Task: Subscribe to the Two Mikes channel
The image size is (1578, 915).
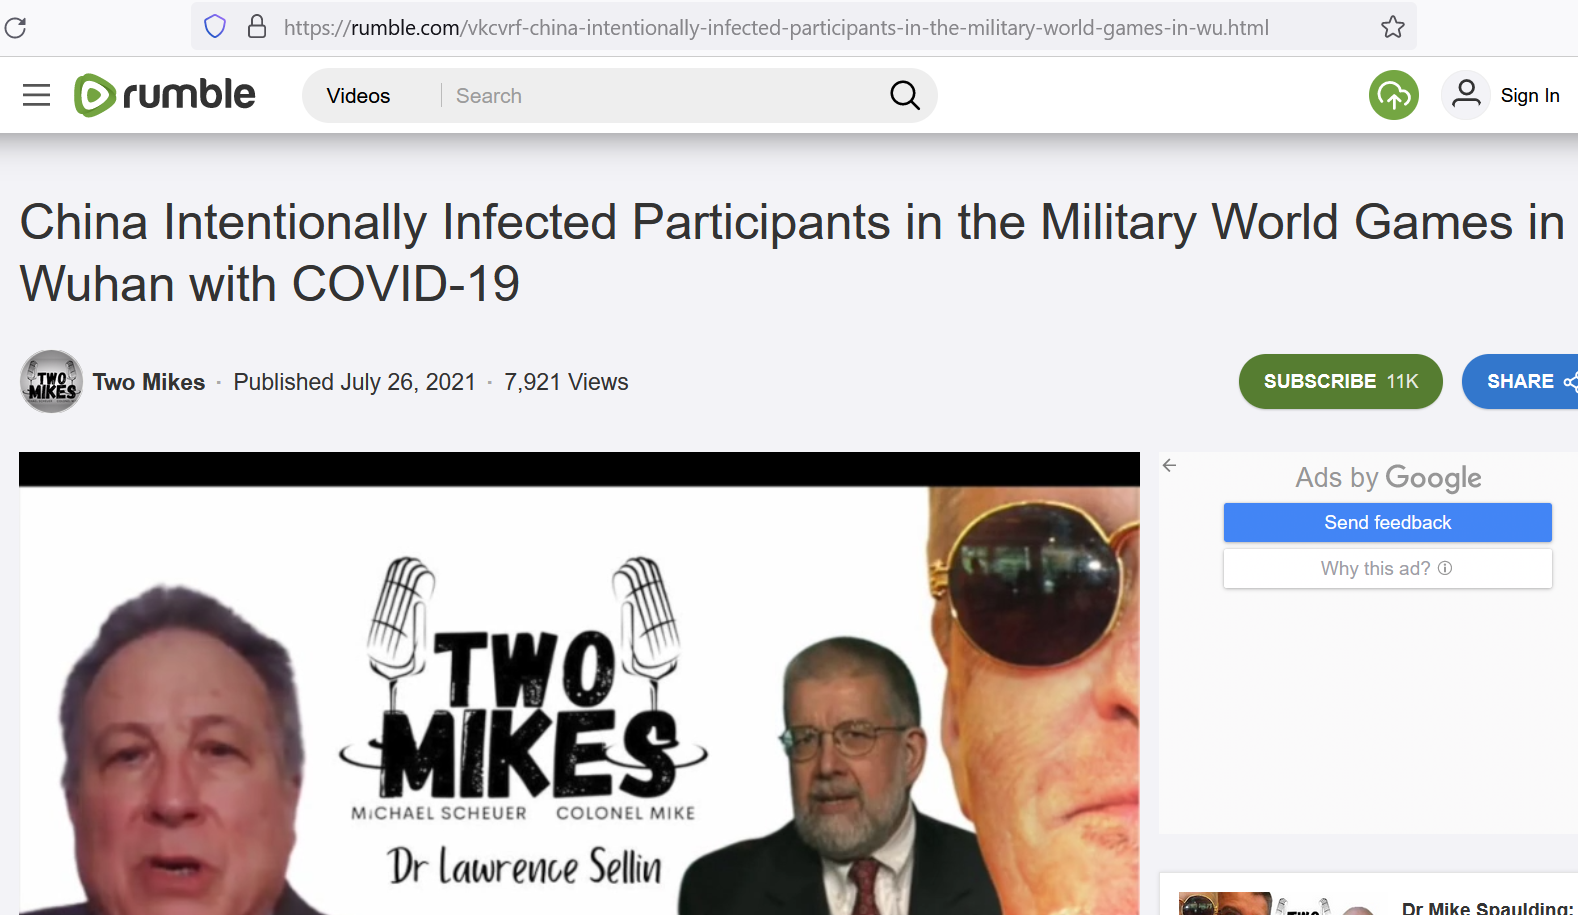Action: (1341, 381)
